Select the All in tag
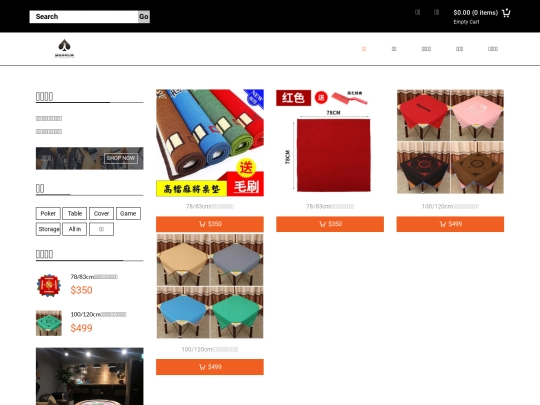Screen dimensions: 540x405 (x=74, y=229)
